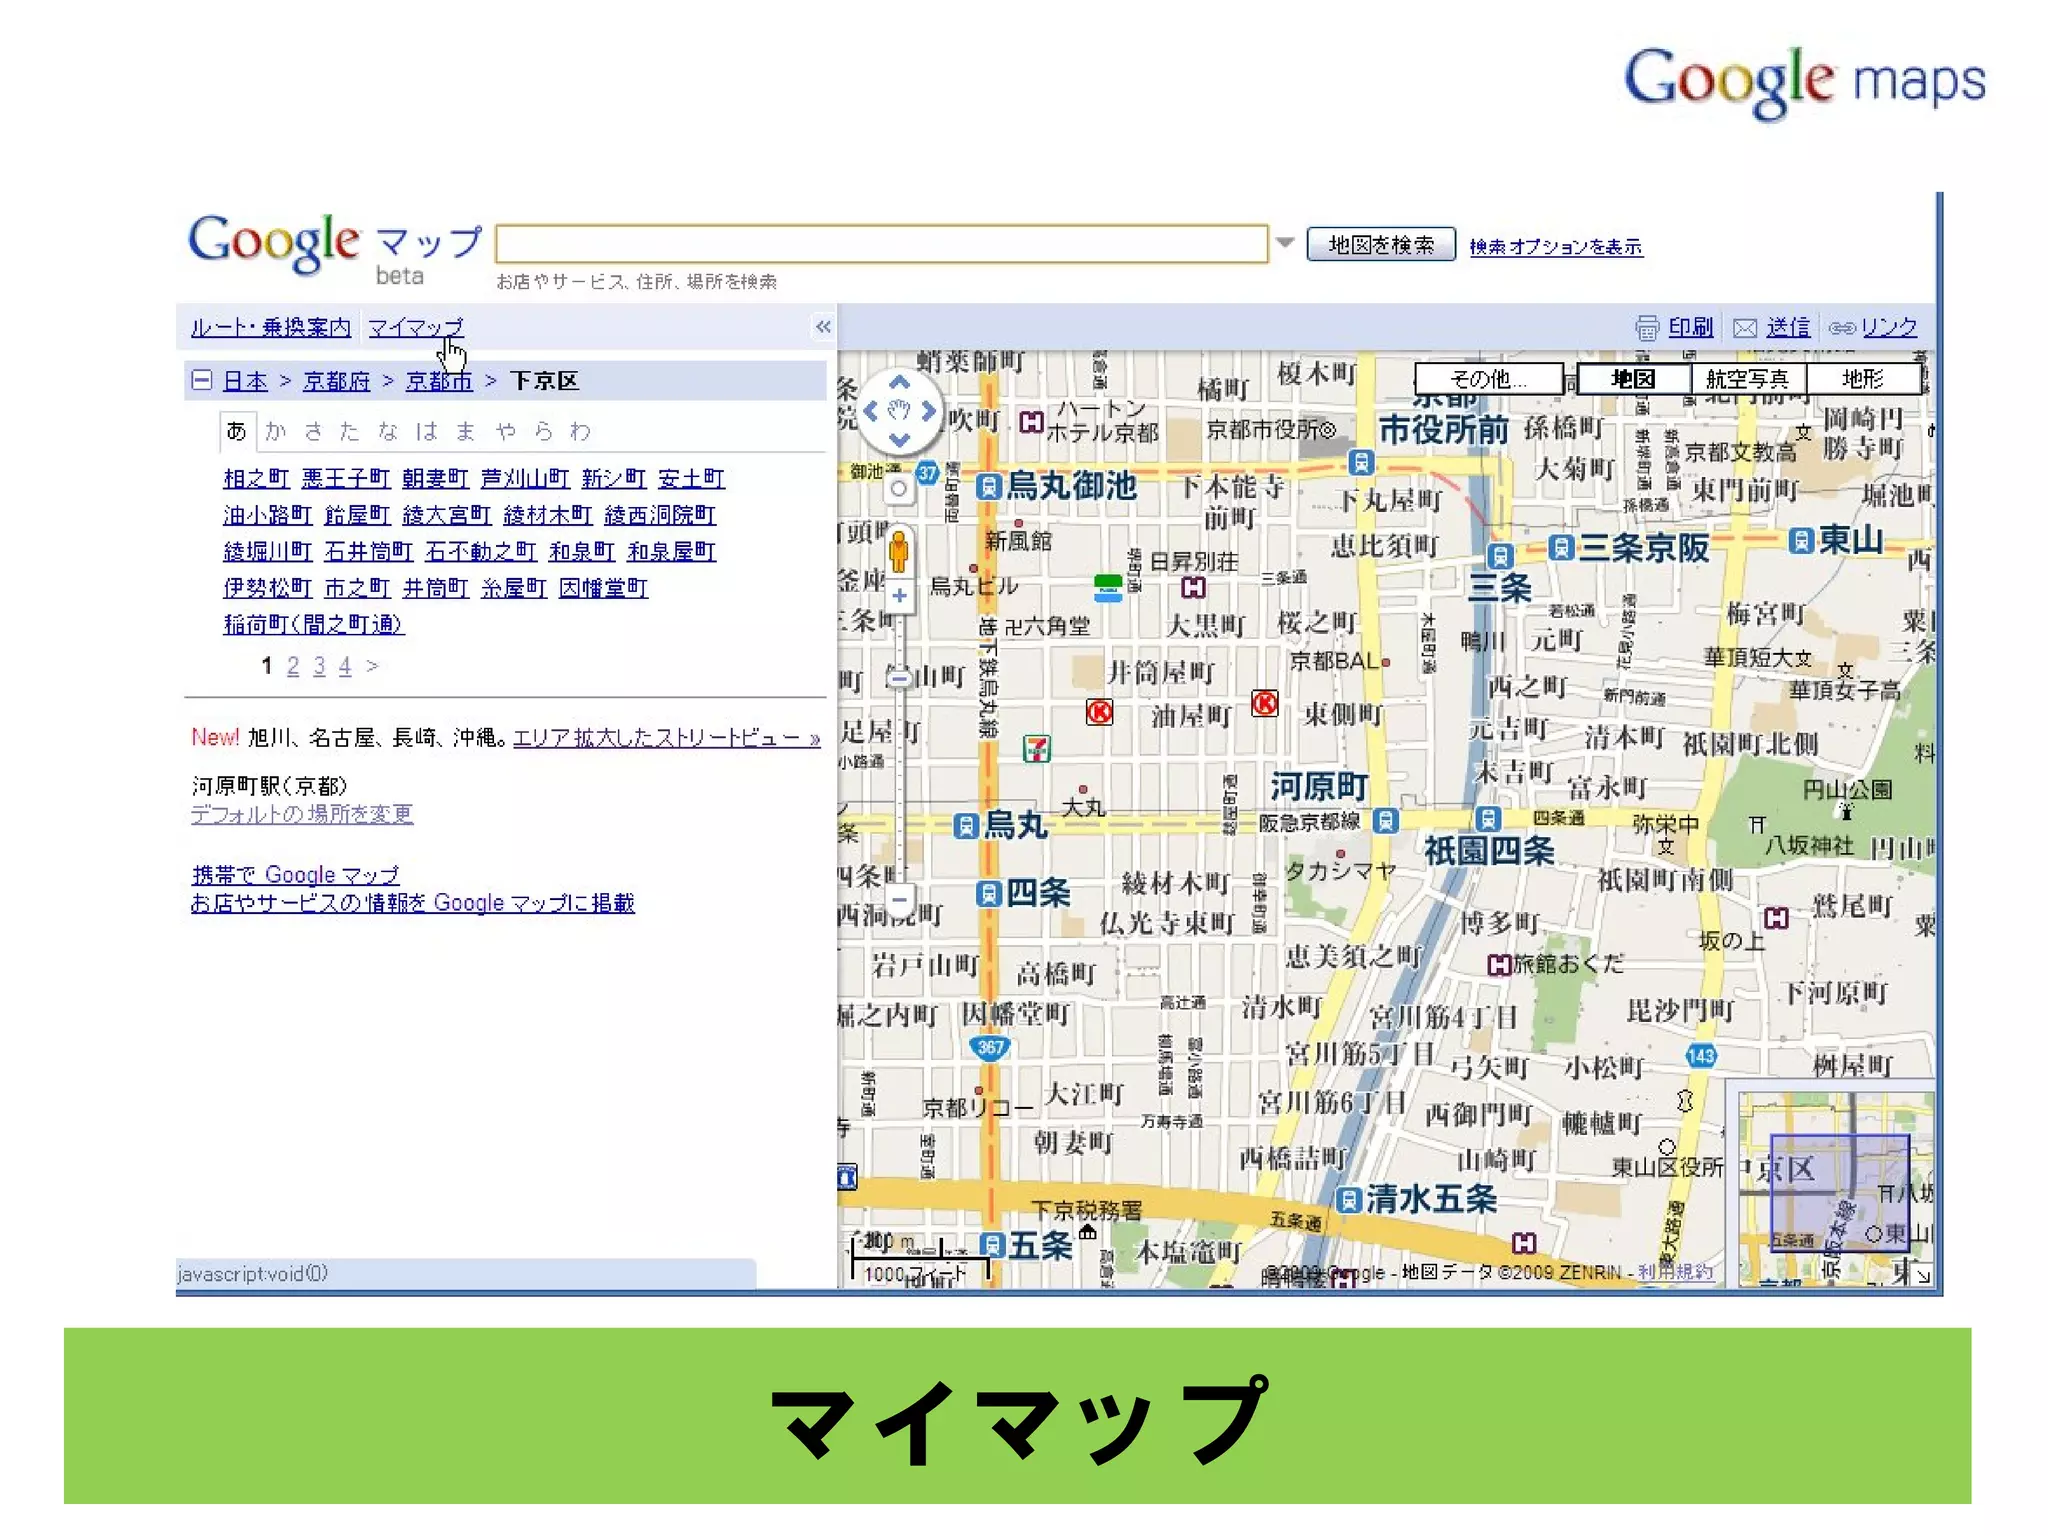The width and height of the screenshot is (2048, 1536).
Task: Click the zoom in plus button
Action: click(899, 596)
